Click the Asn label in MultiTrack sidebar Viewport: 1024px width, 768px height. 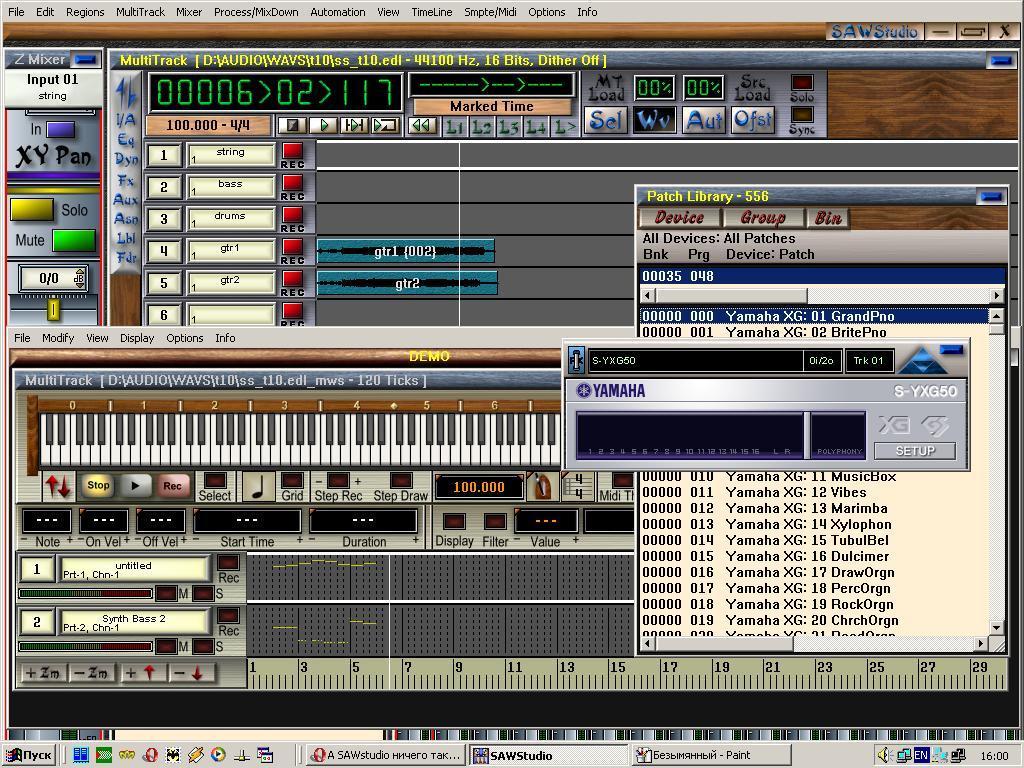[x=125, y=219]
